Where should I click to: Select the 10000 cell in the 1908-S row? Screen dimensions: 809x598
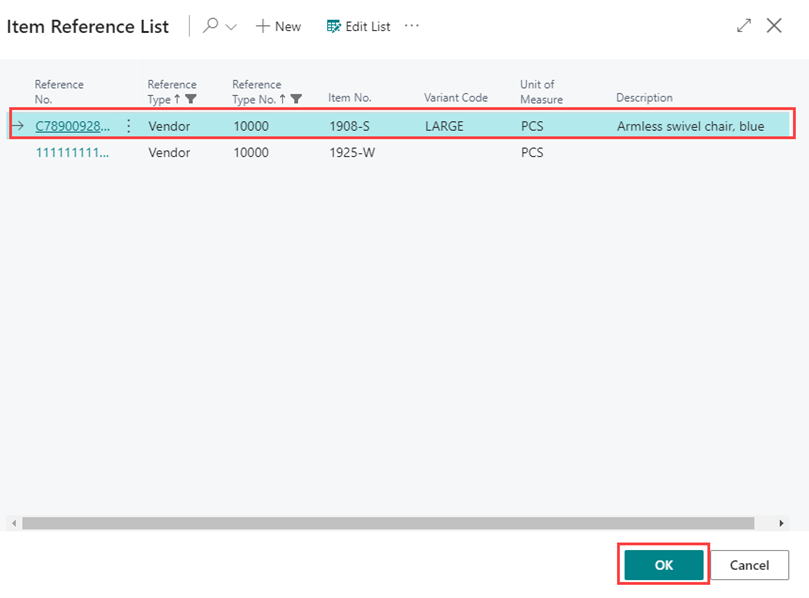(251, 126)
